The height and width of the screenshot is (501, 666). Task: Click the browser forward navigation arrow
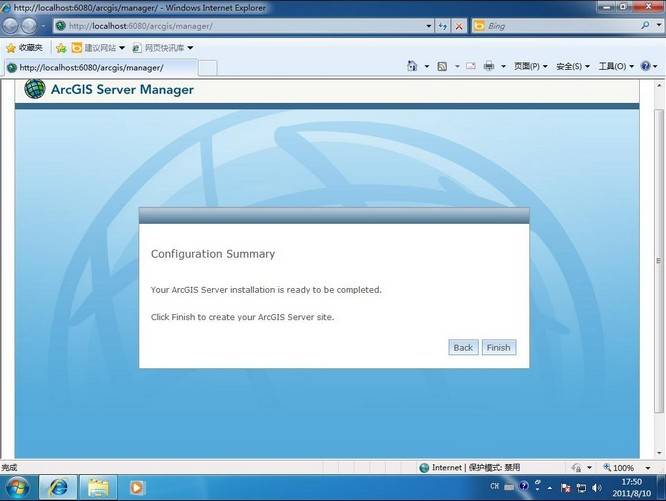29,26
